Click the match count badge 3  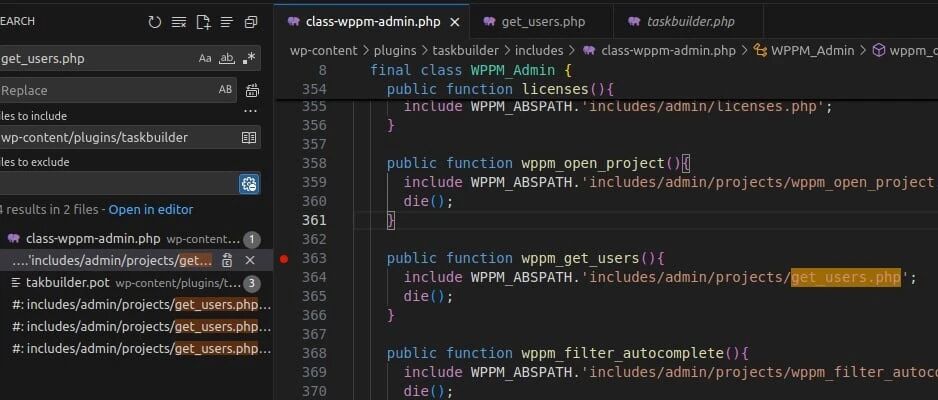point(251,283)
